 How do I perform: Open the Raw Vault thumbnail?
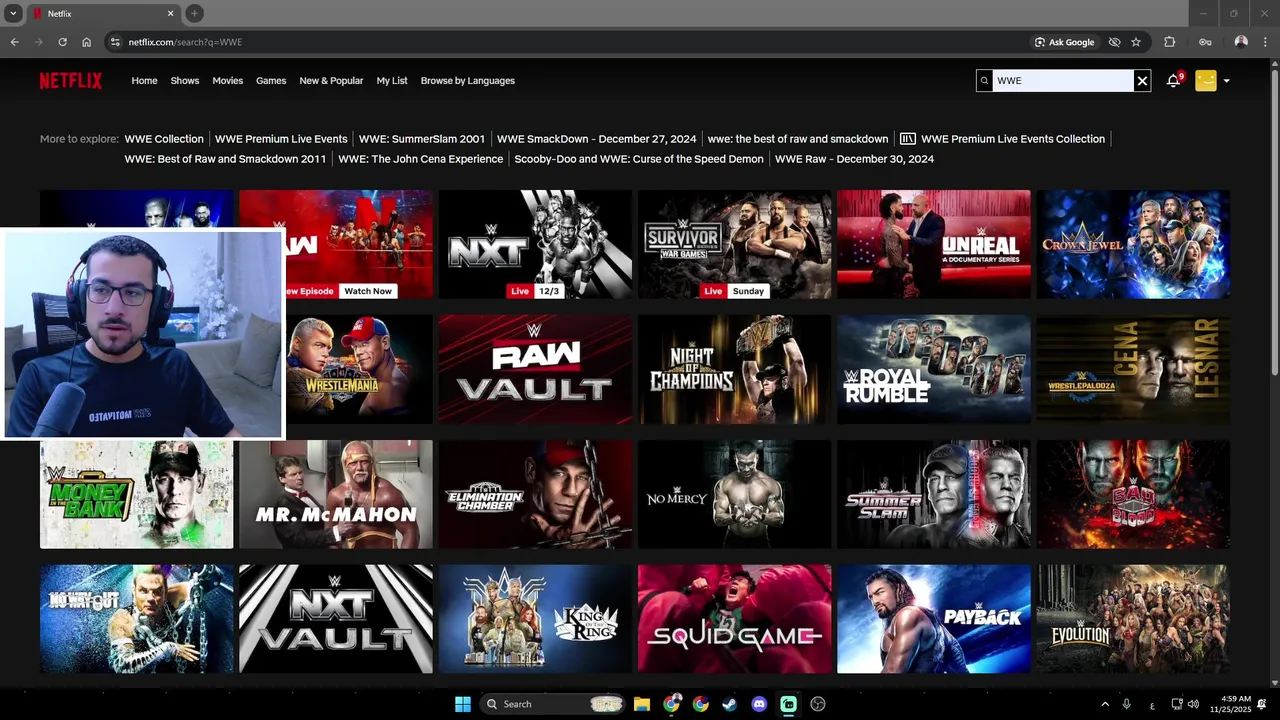535,369
